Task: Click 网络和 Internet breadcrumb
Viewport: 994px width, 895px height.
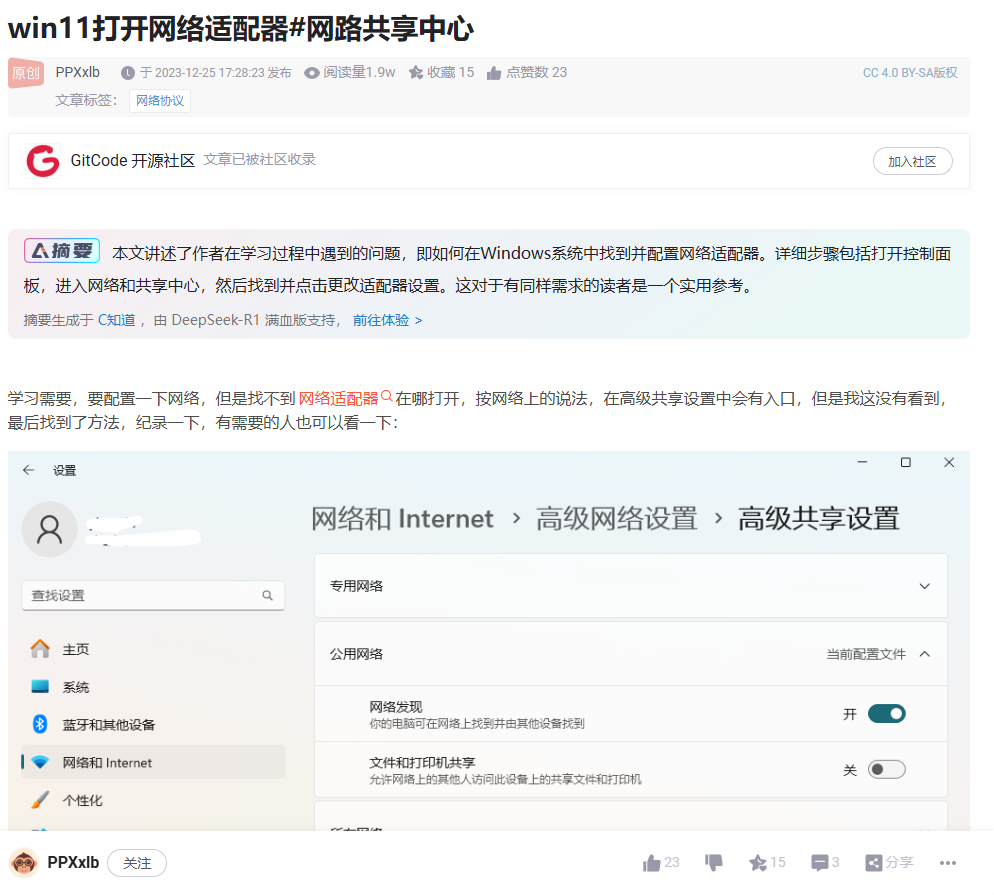Action: (402, 518)
